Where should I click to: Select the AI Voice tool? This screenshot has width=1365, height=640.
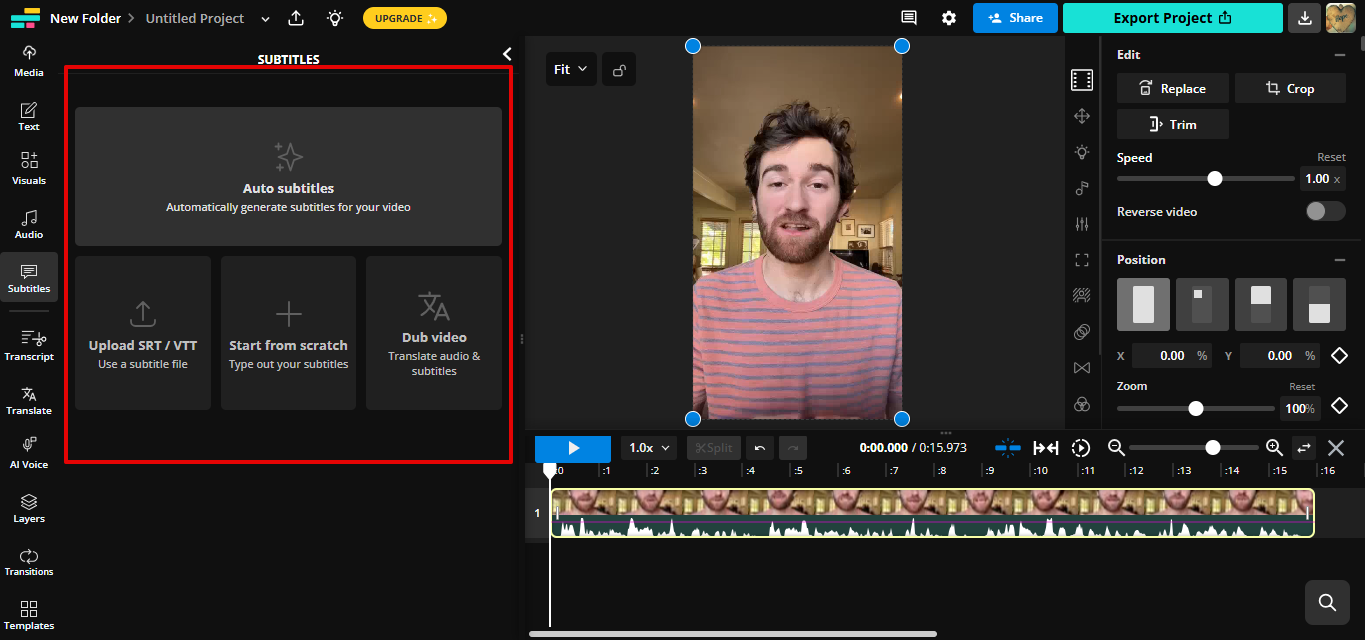[28, 453]
